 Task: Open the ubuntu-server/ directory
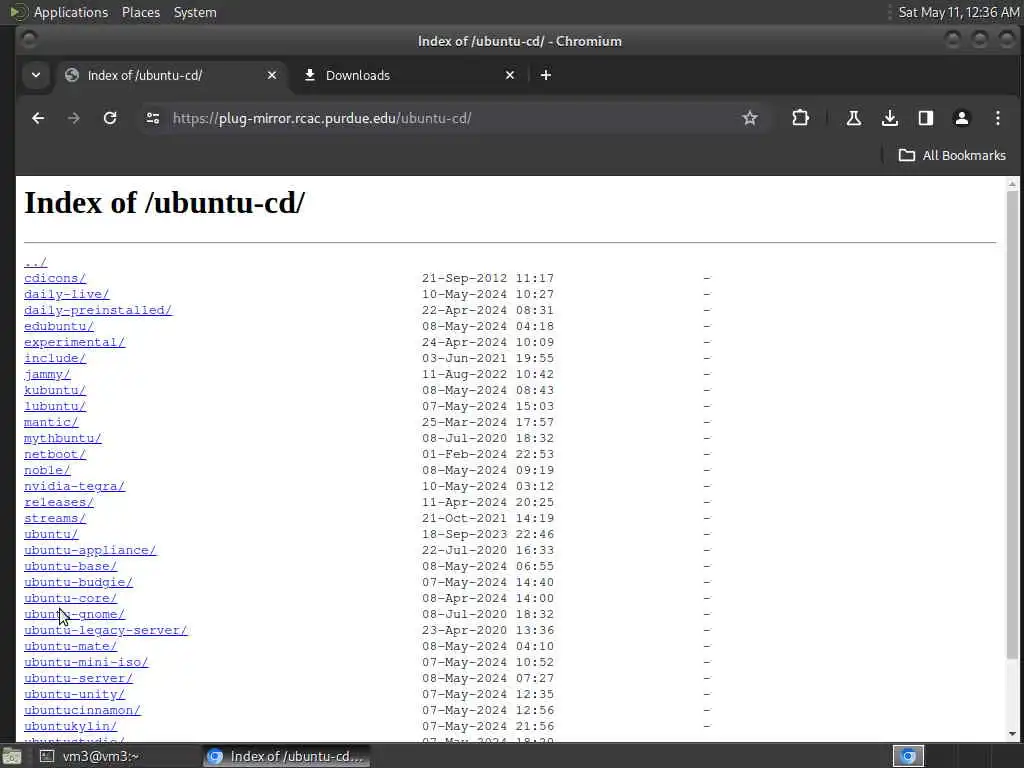coord(78,679)
